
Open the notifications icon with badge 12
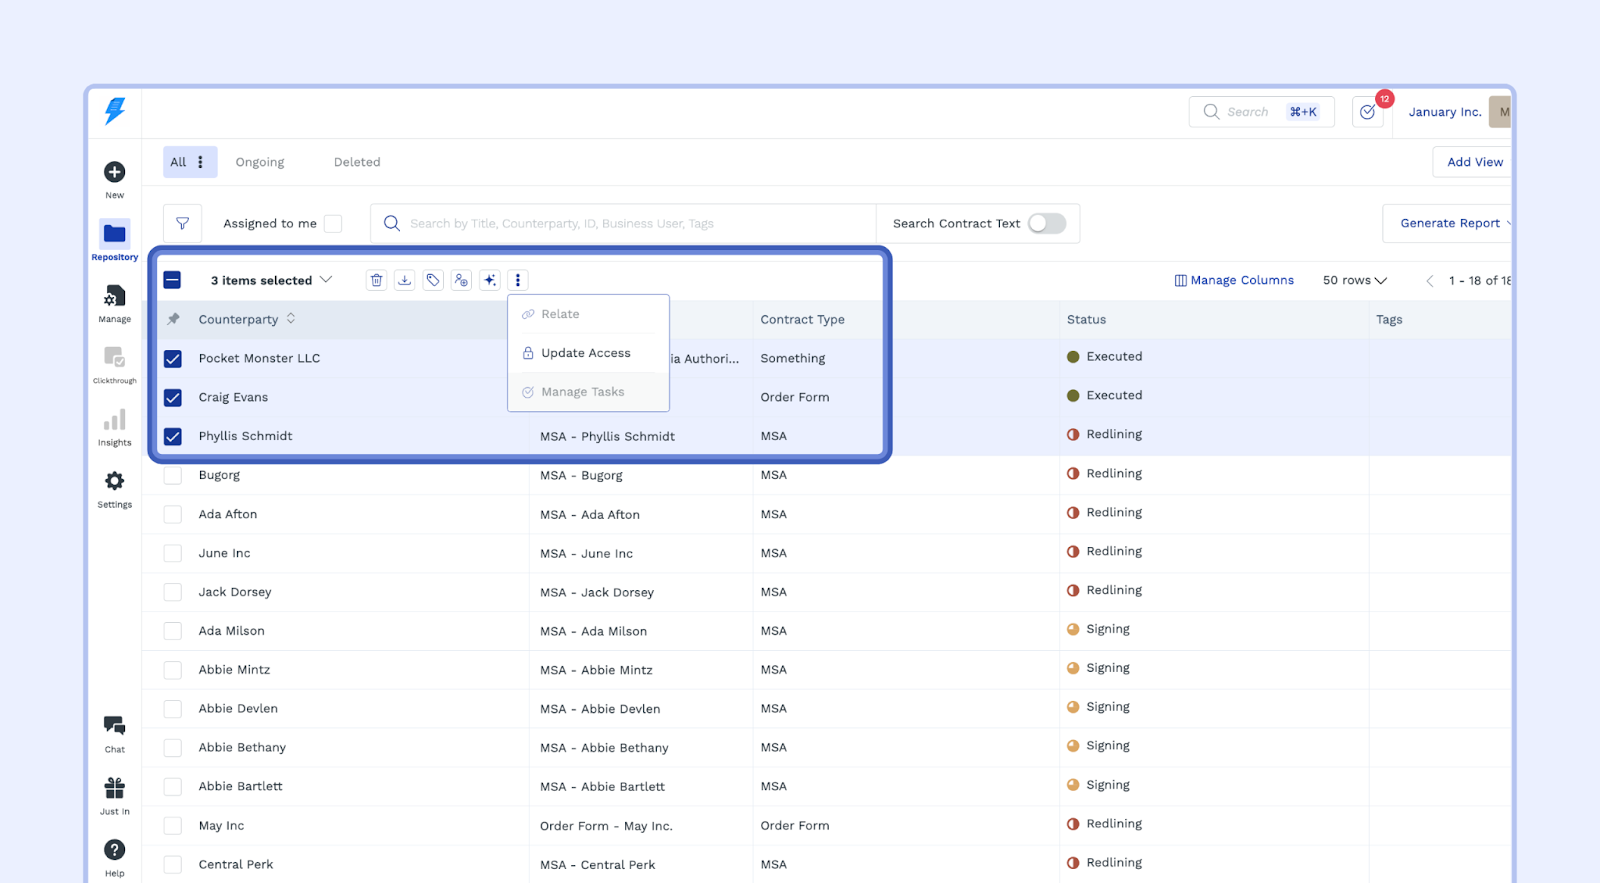click(1367, 112)
